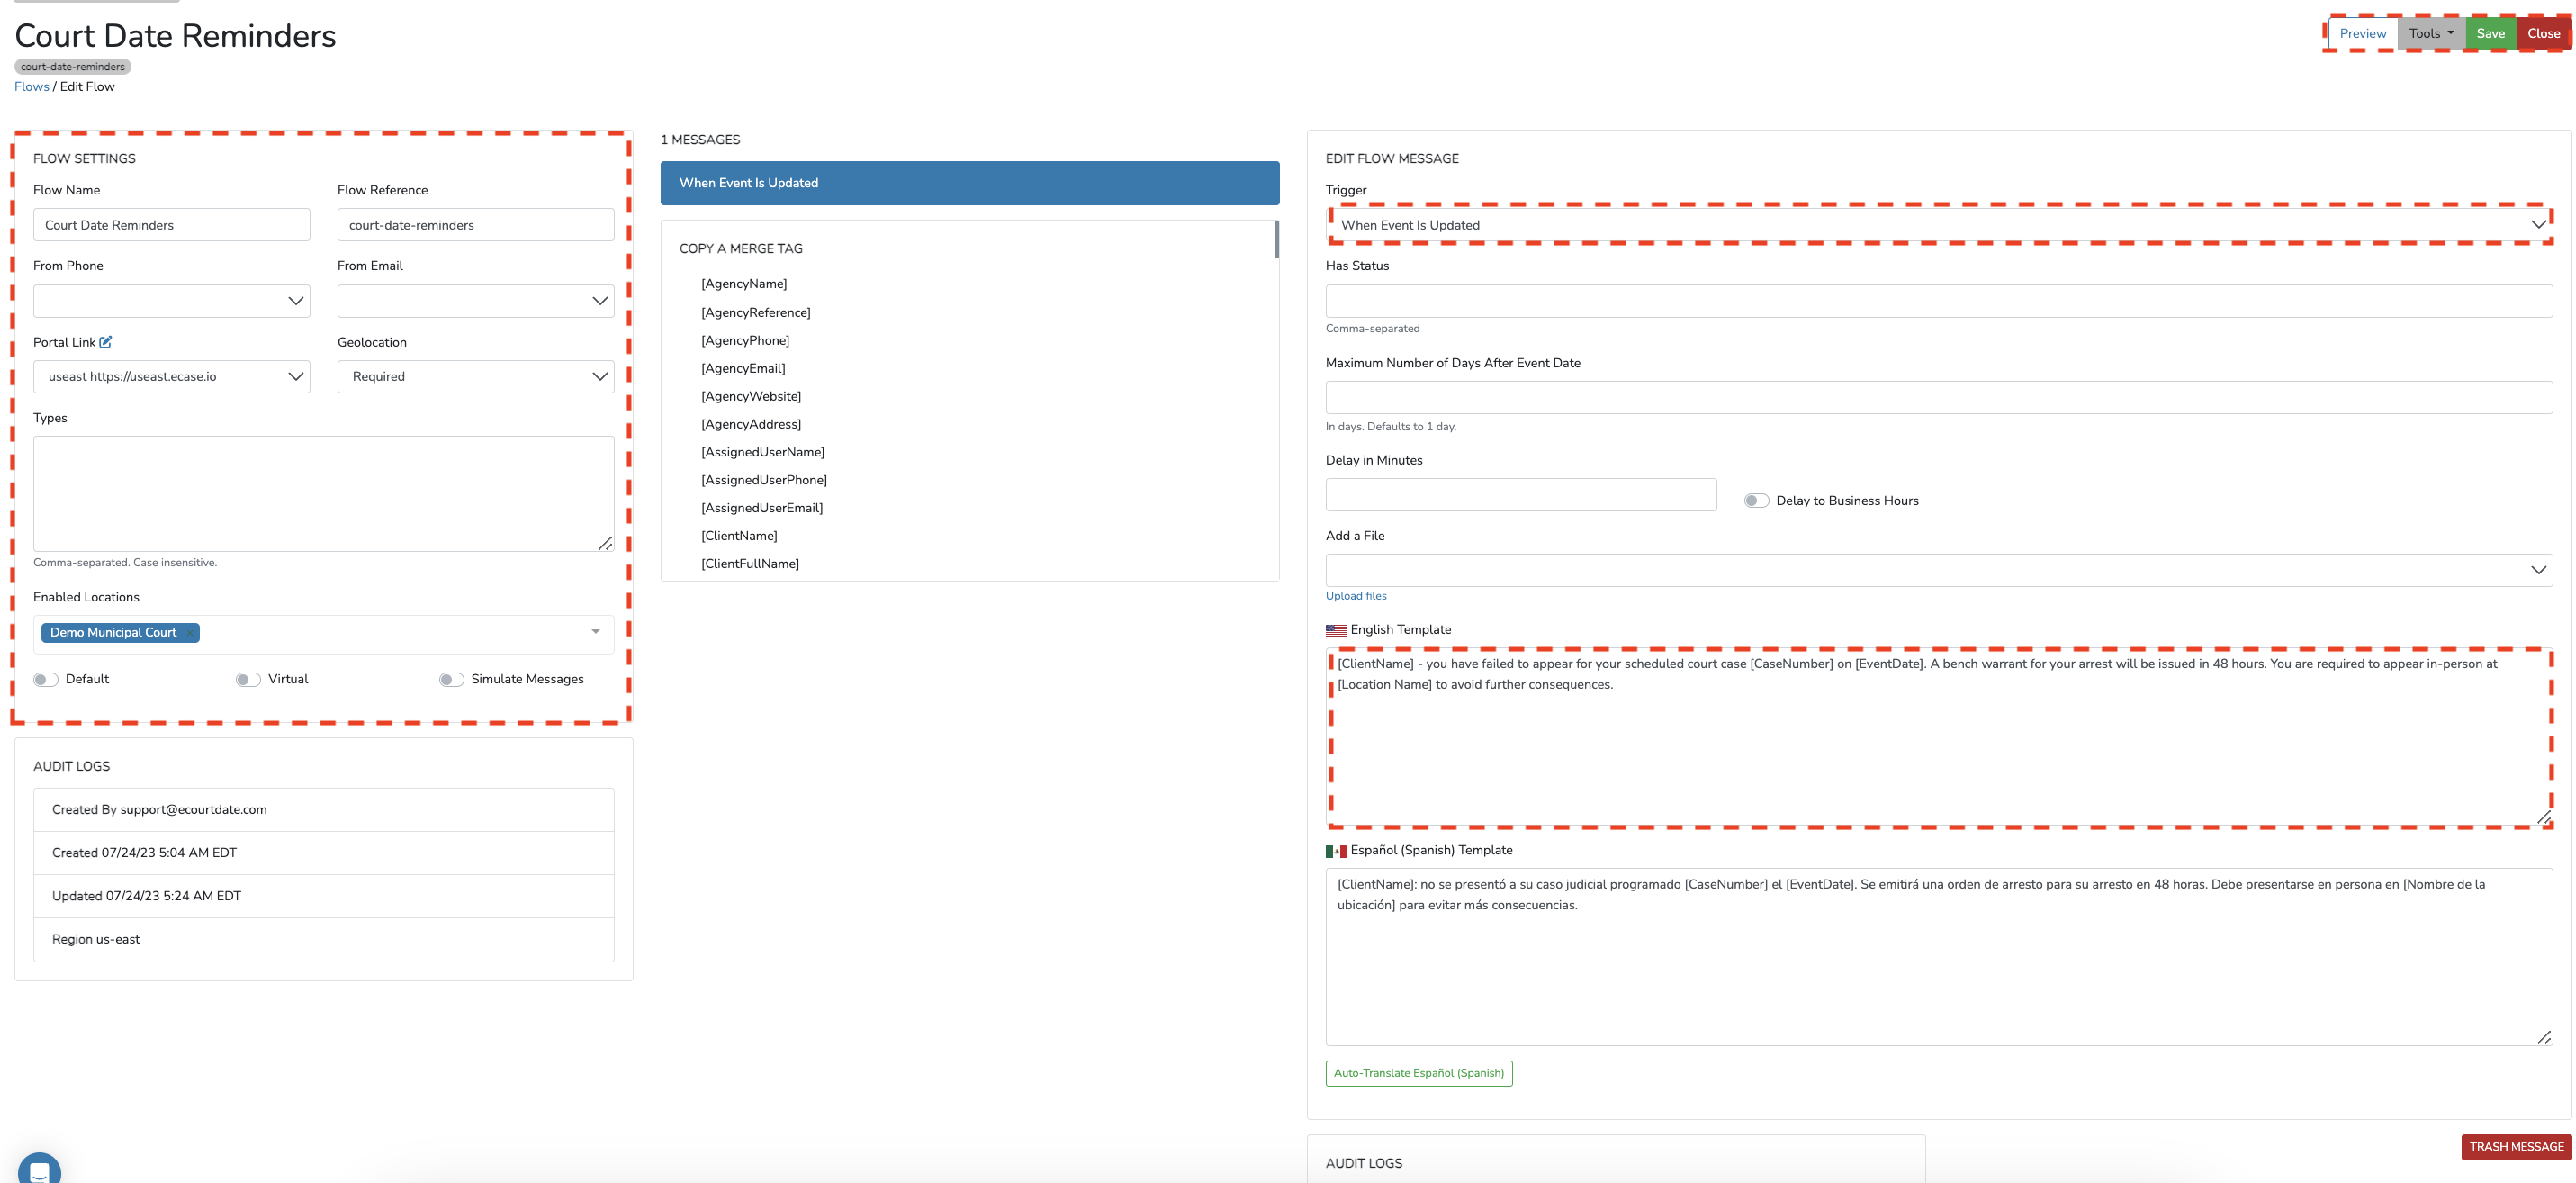2576x1183 pixels.
Task: Click the US flag by English Template
Action: 1336,630
